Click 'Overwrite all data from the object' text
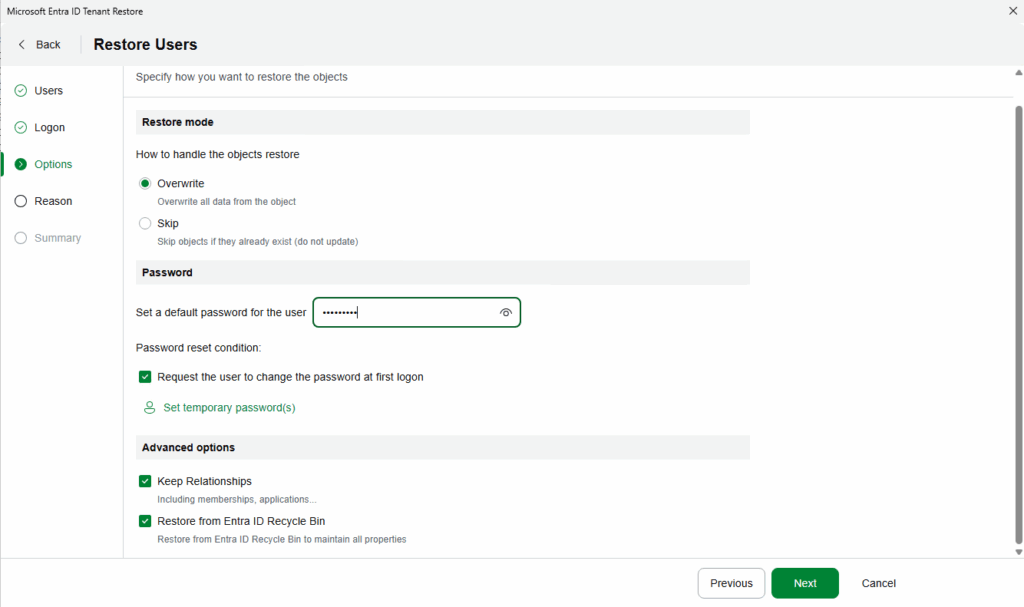The image size is (1024, 607). 227,202
